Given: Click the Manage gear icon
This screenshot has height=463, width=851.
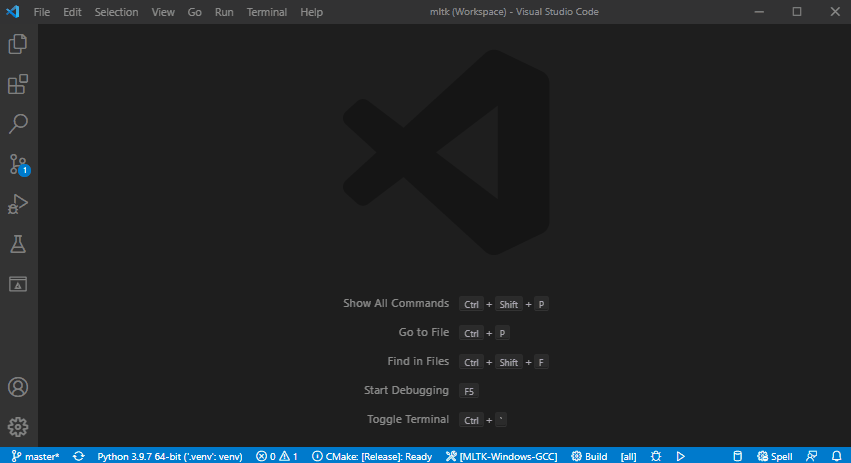Looking at the screenshot, I should [18, 427].
